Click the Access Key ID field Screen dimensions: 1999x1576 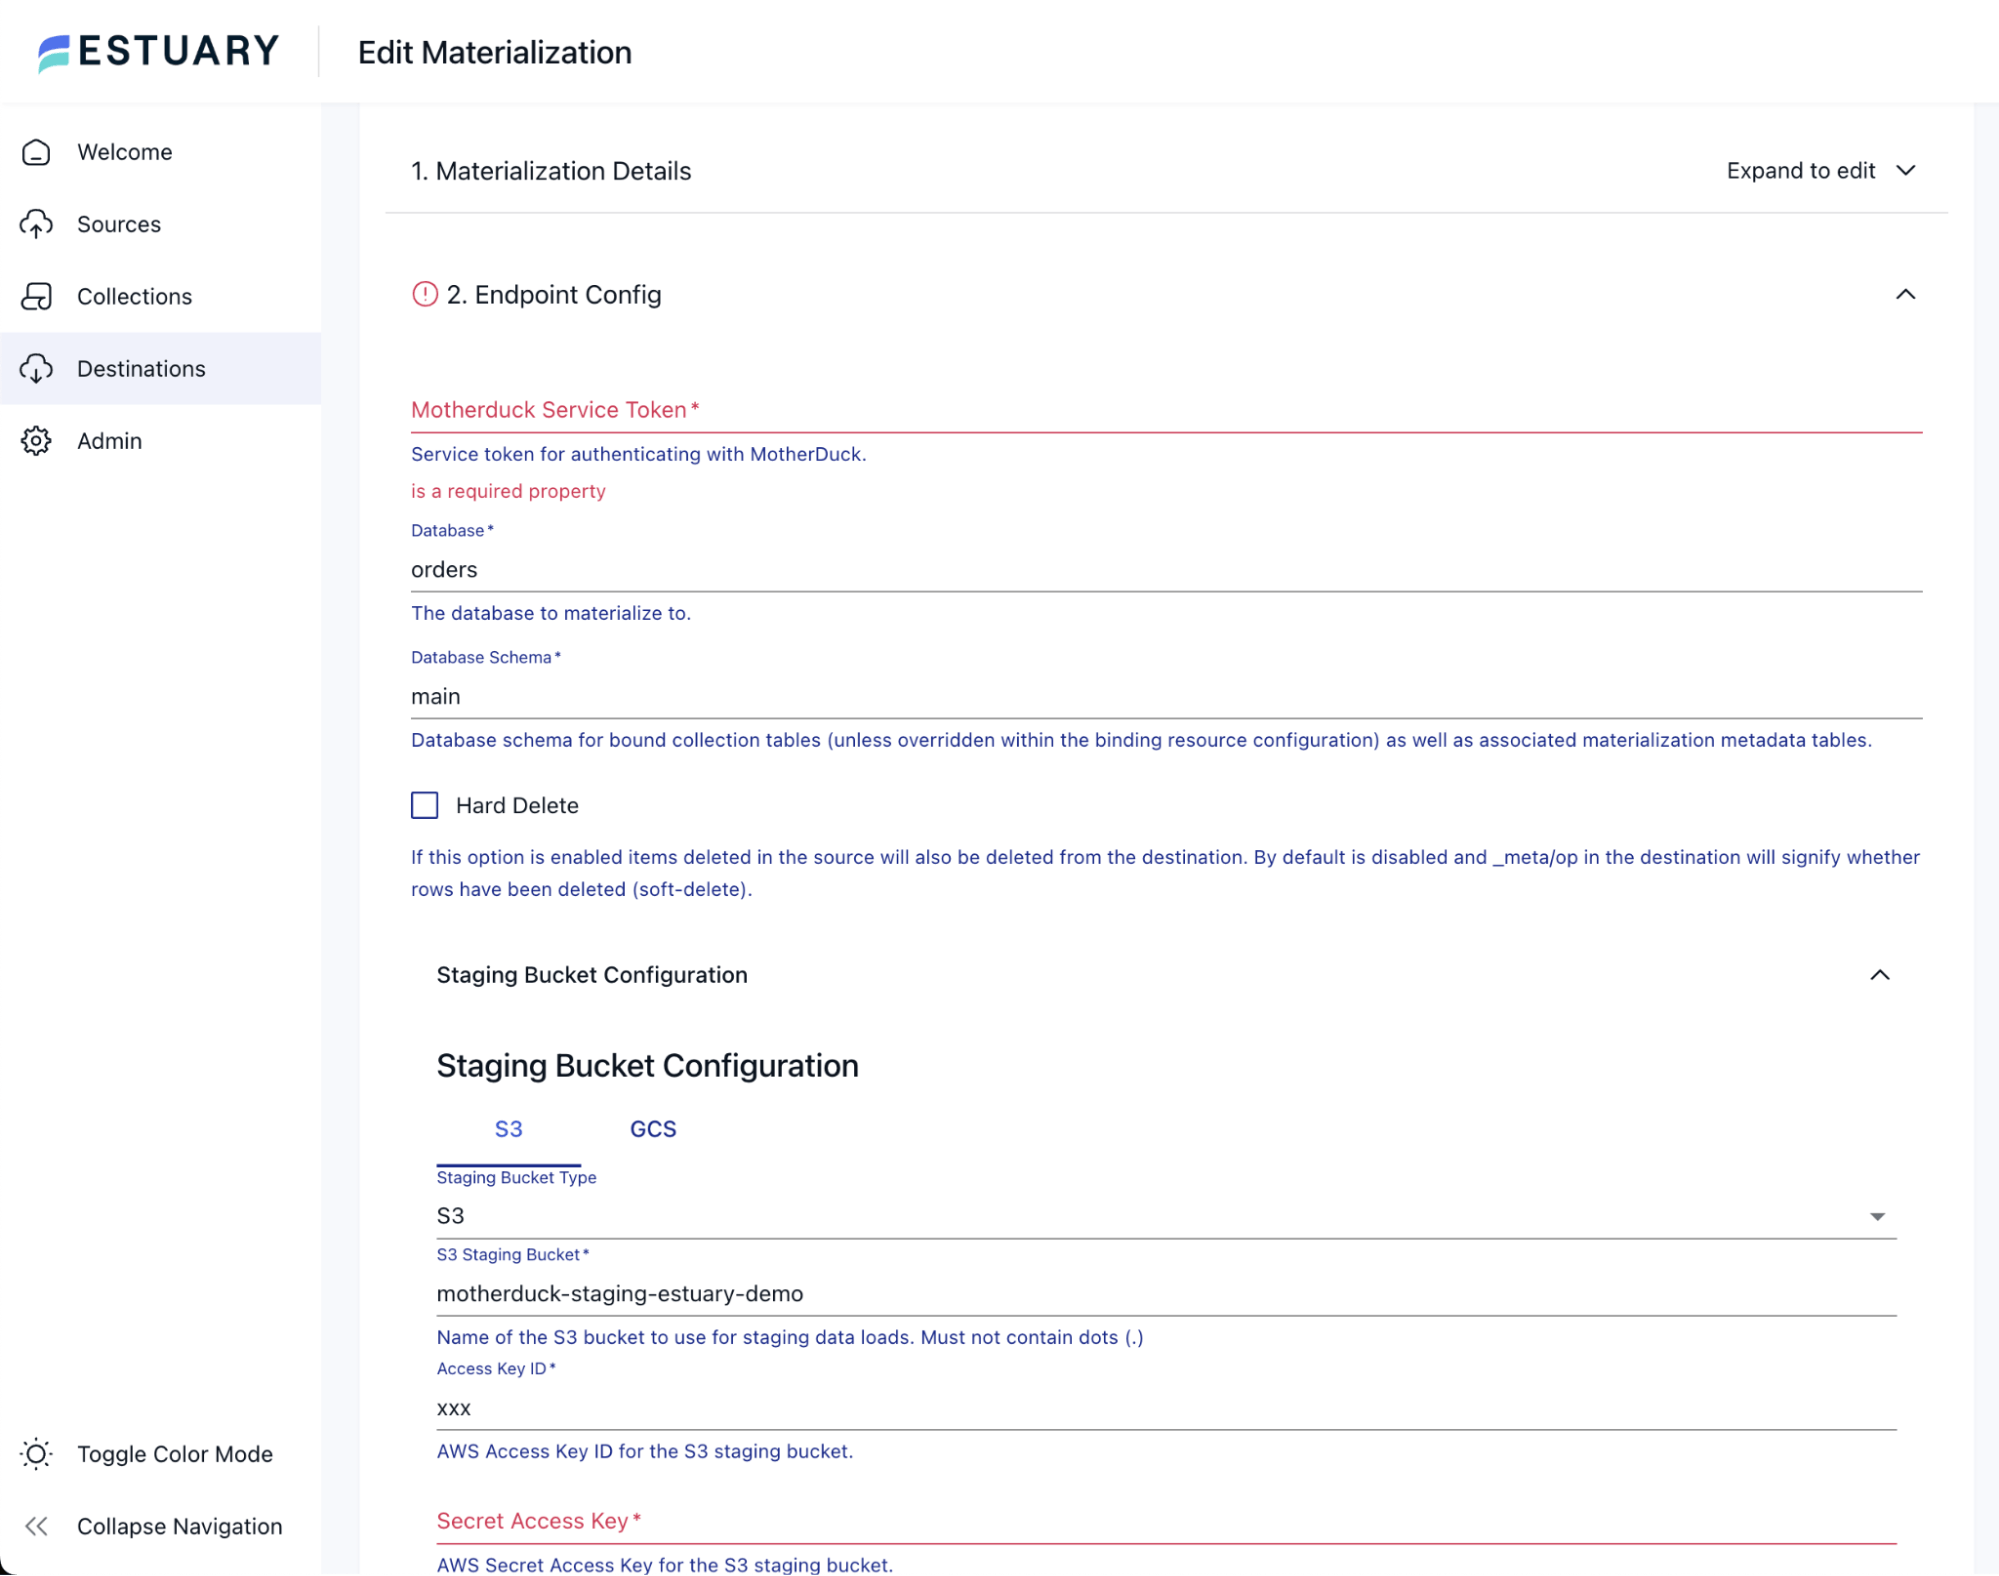point(1166,1409)
